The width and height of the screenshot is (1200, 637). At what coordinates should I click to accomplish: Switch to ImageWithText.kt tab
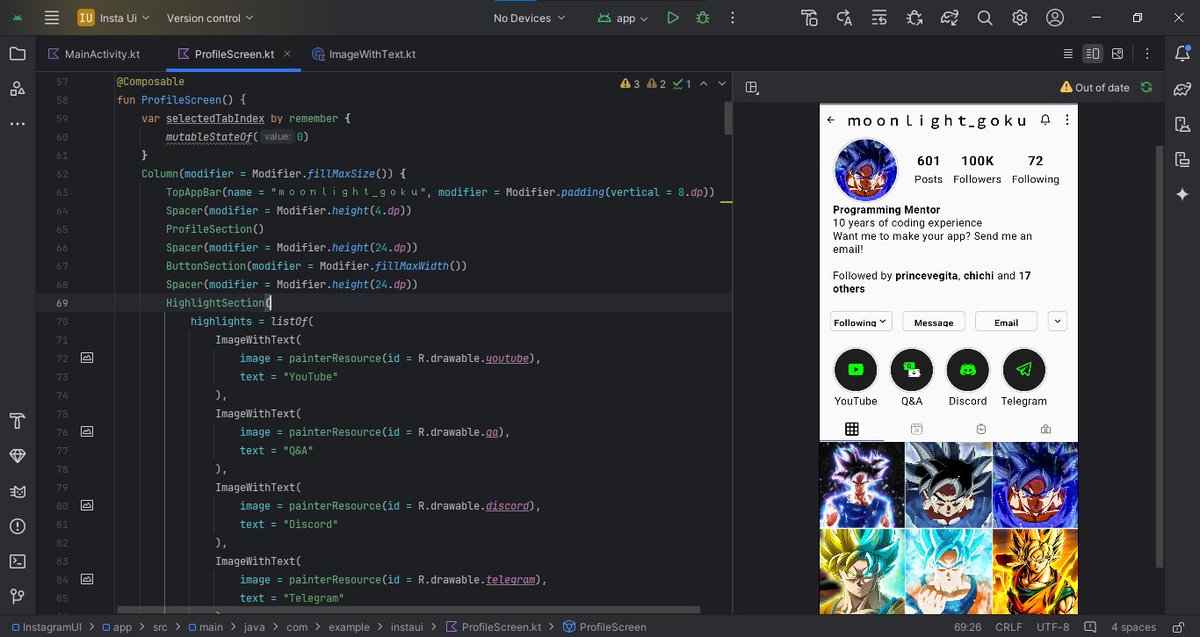click(364, 54)
